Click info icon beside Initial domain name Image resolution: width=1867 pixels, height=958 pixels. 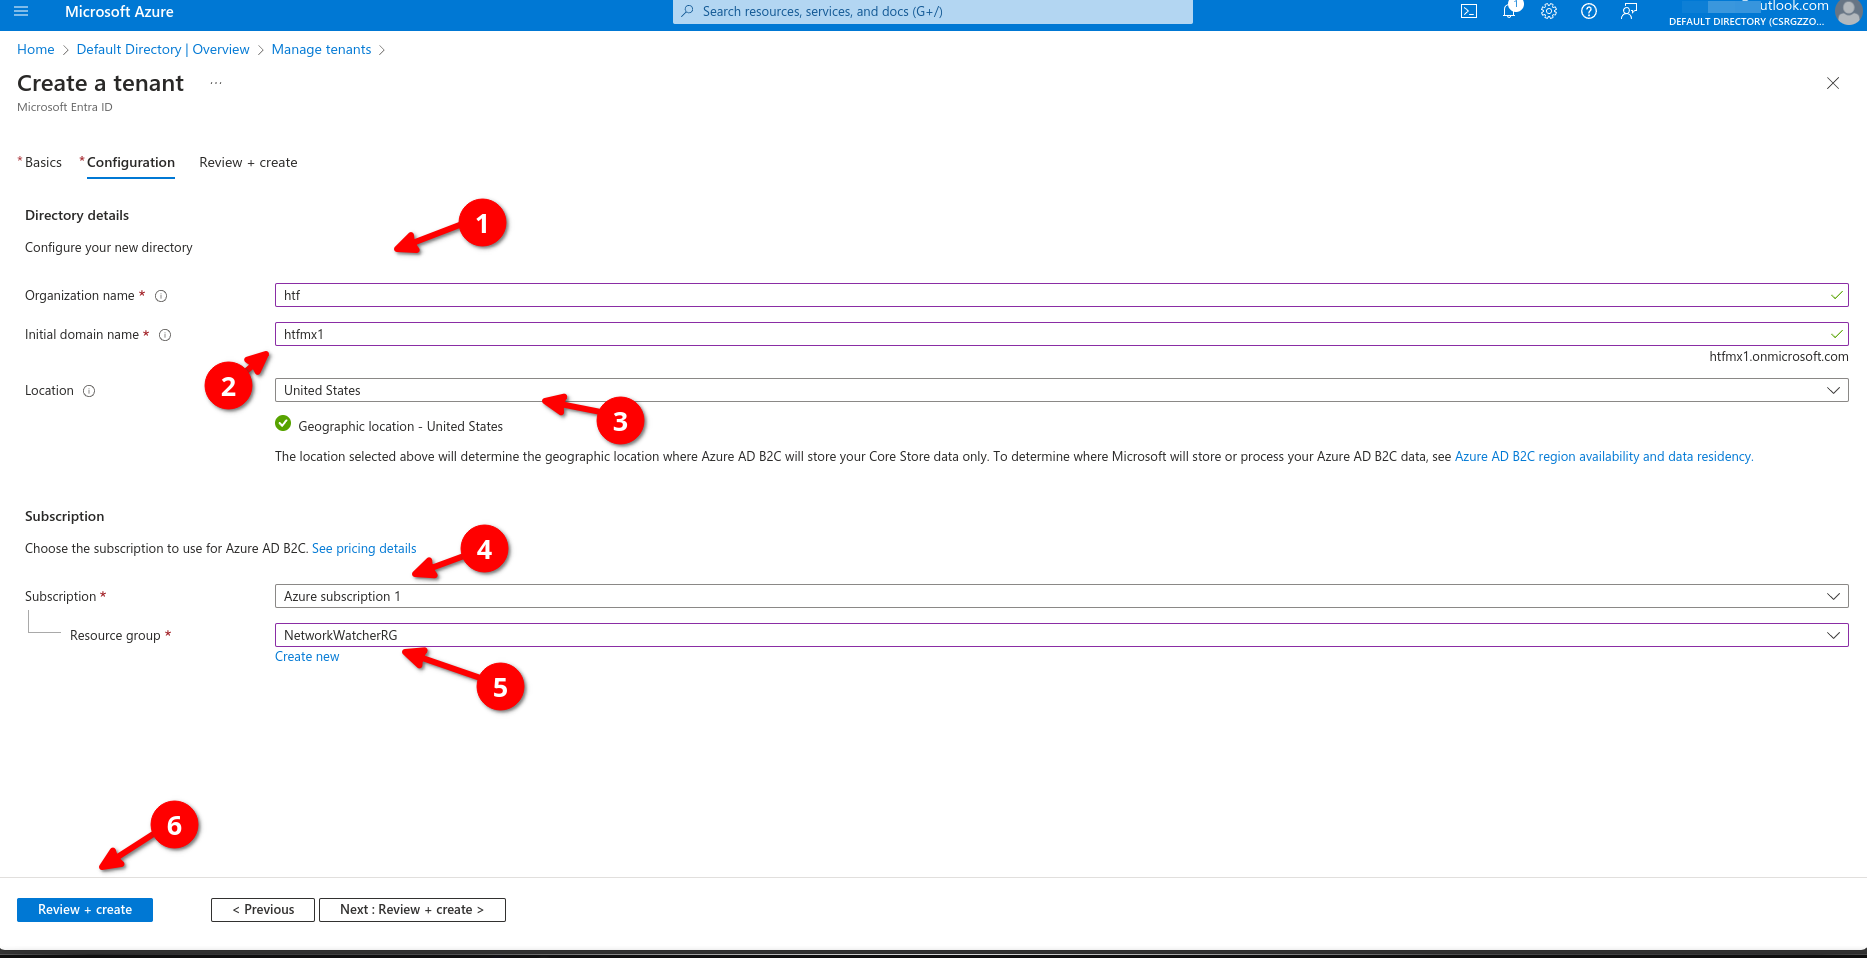[x=166, y=335]
